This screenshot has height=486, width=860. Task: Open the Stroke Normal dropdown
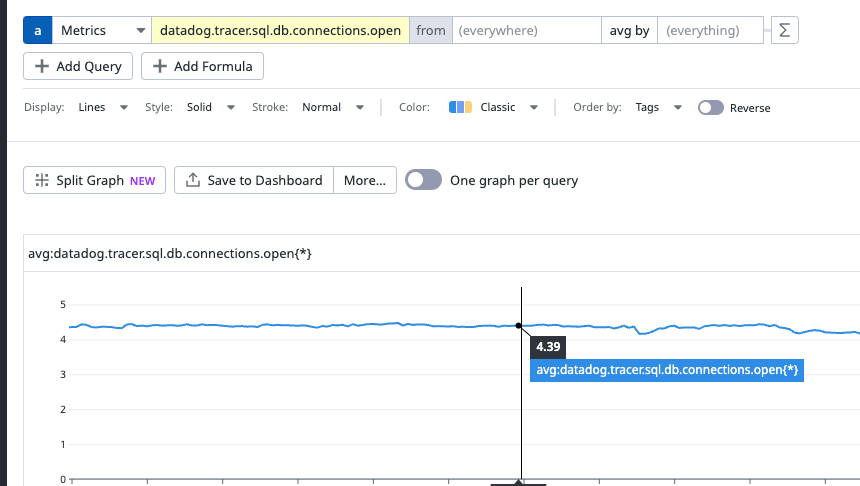pyautogui.click(x=333, y=108)
